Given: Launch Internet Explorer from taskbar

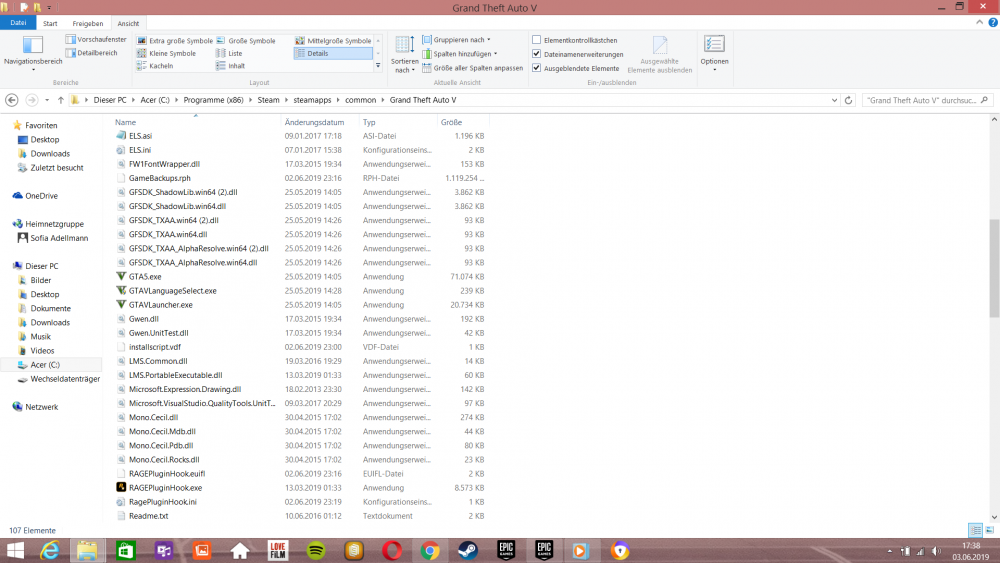Looking at the screenshot, I should [50, 550].
